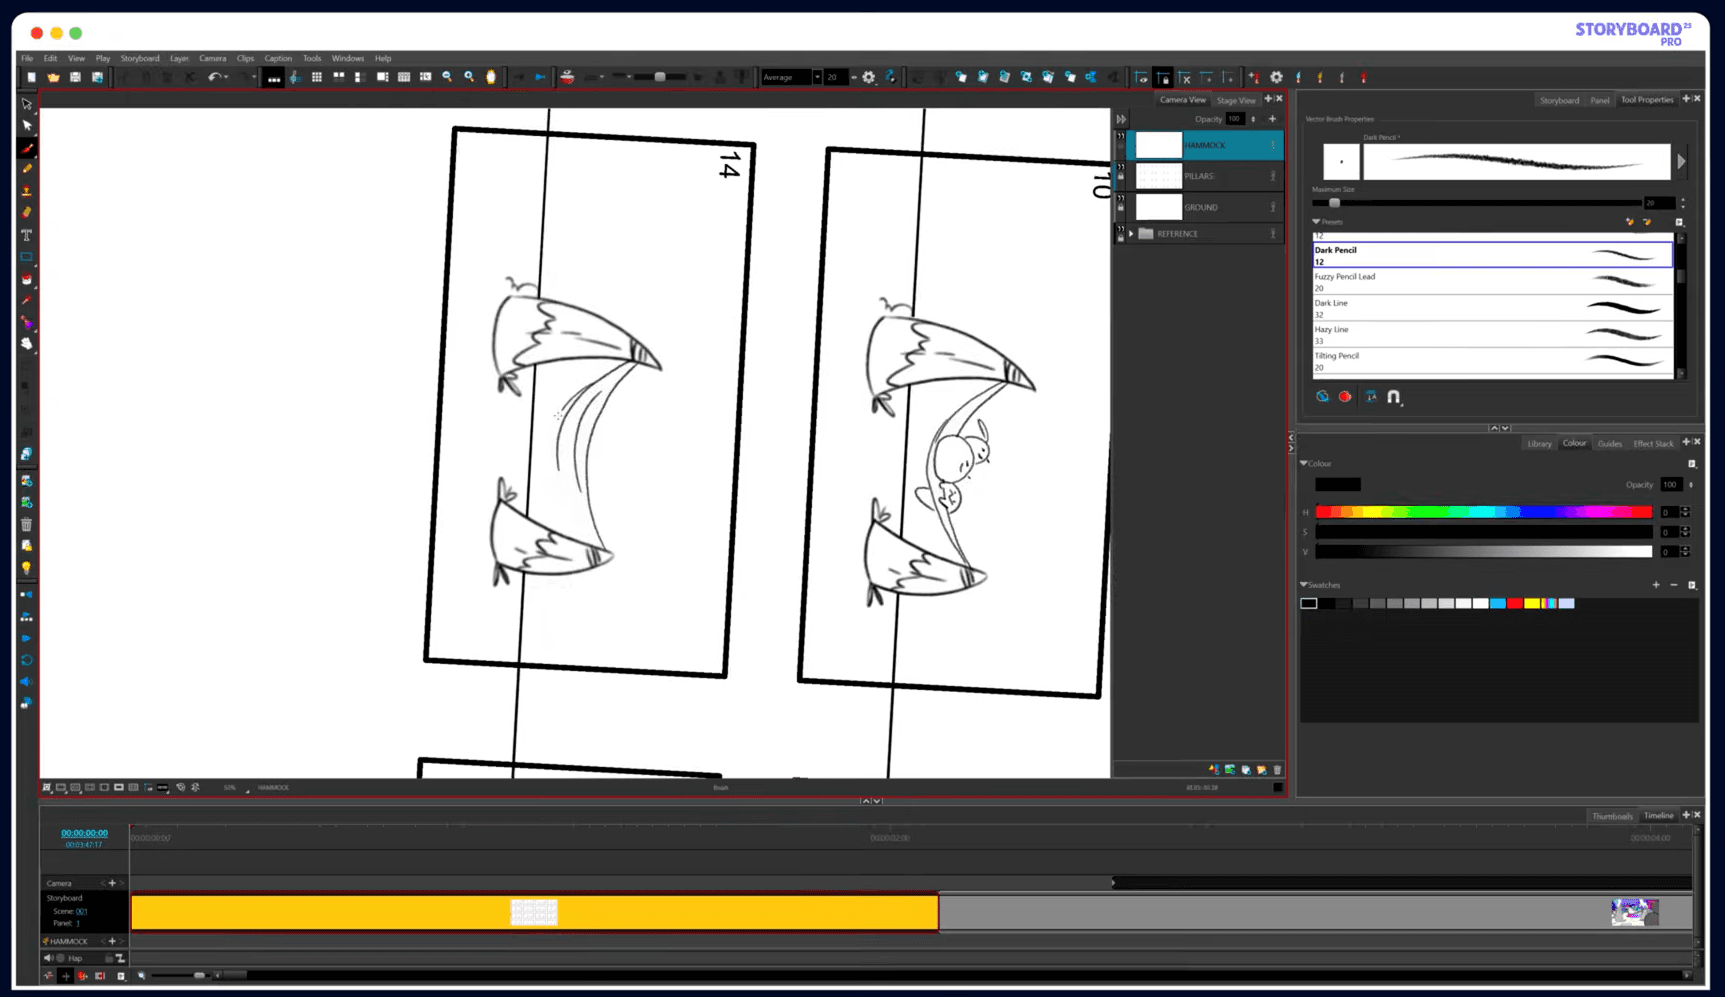Select the Pencil tool in left toolbar
The width and height of the screenshot is (1725, 997).
point(27,169)
